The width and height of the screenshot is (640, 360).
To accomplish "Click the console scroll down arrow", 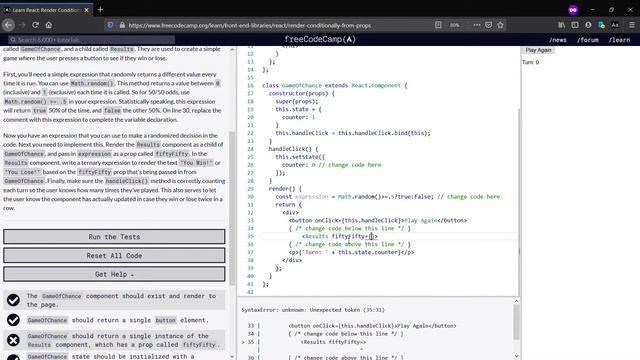I will (516, 356).
